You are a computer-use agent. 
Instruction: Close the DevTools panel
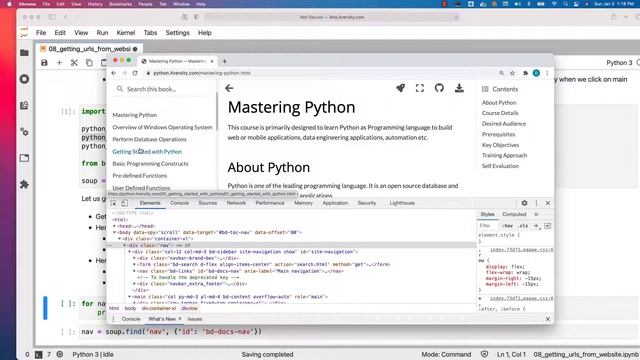click(548, 203)
